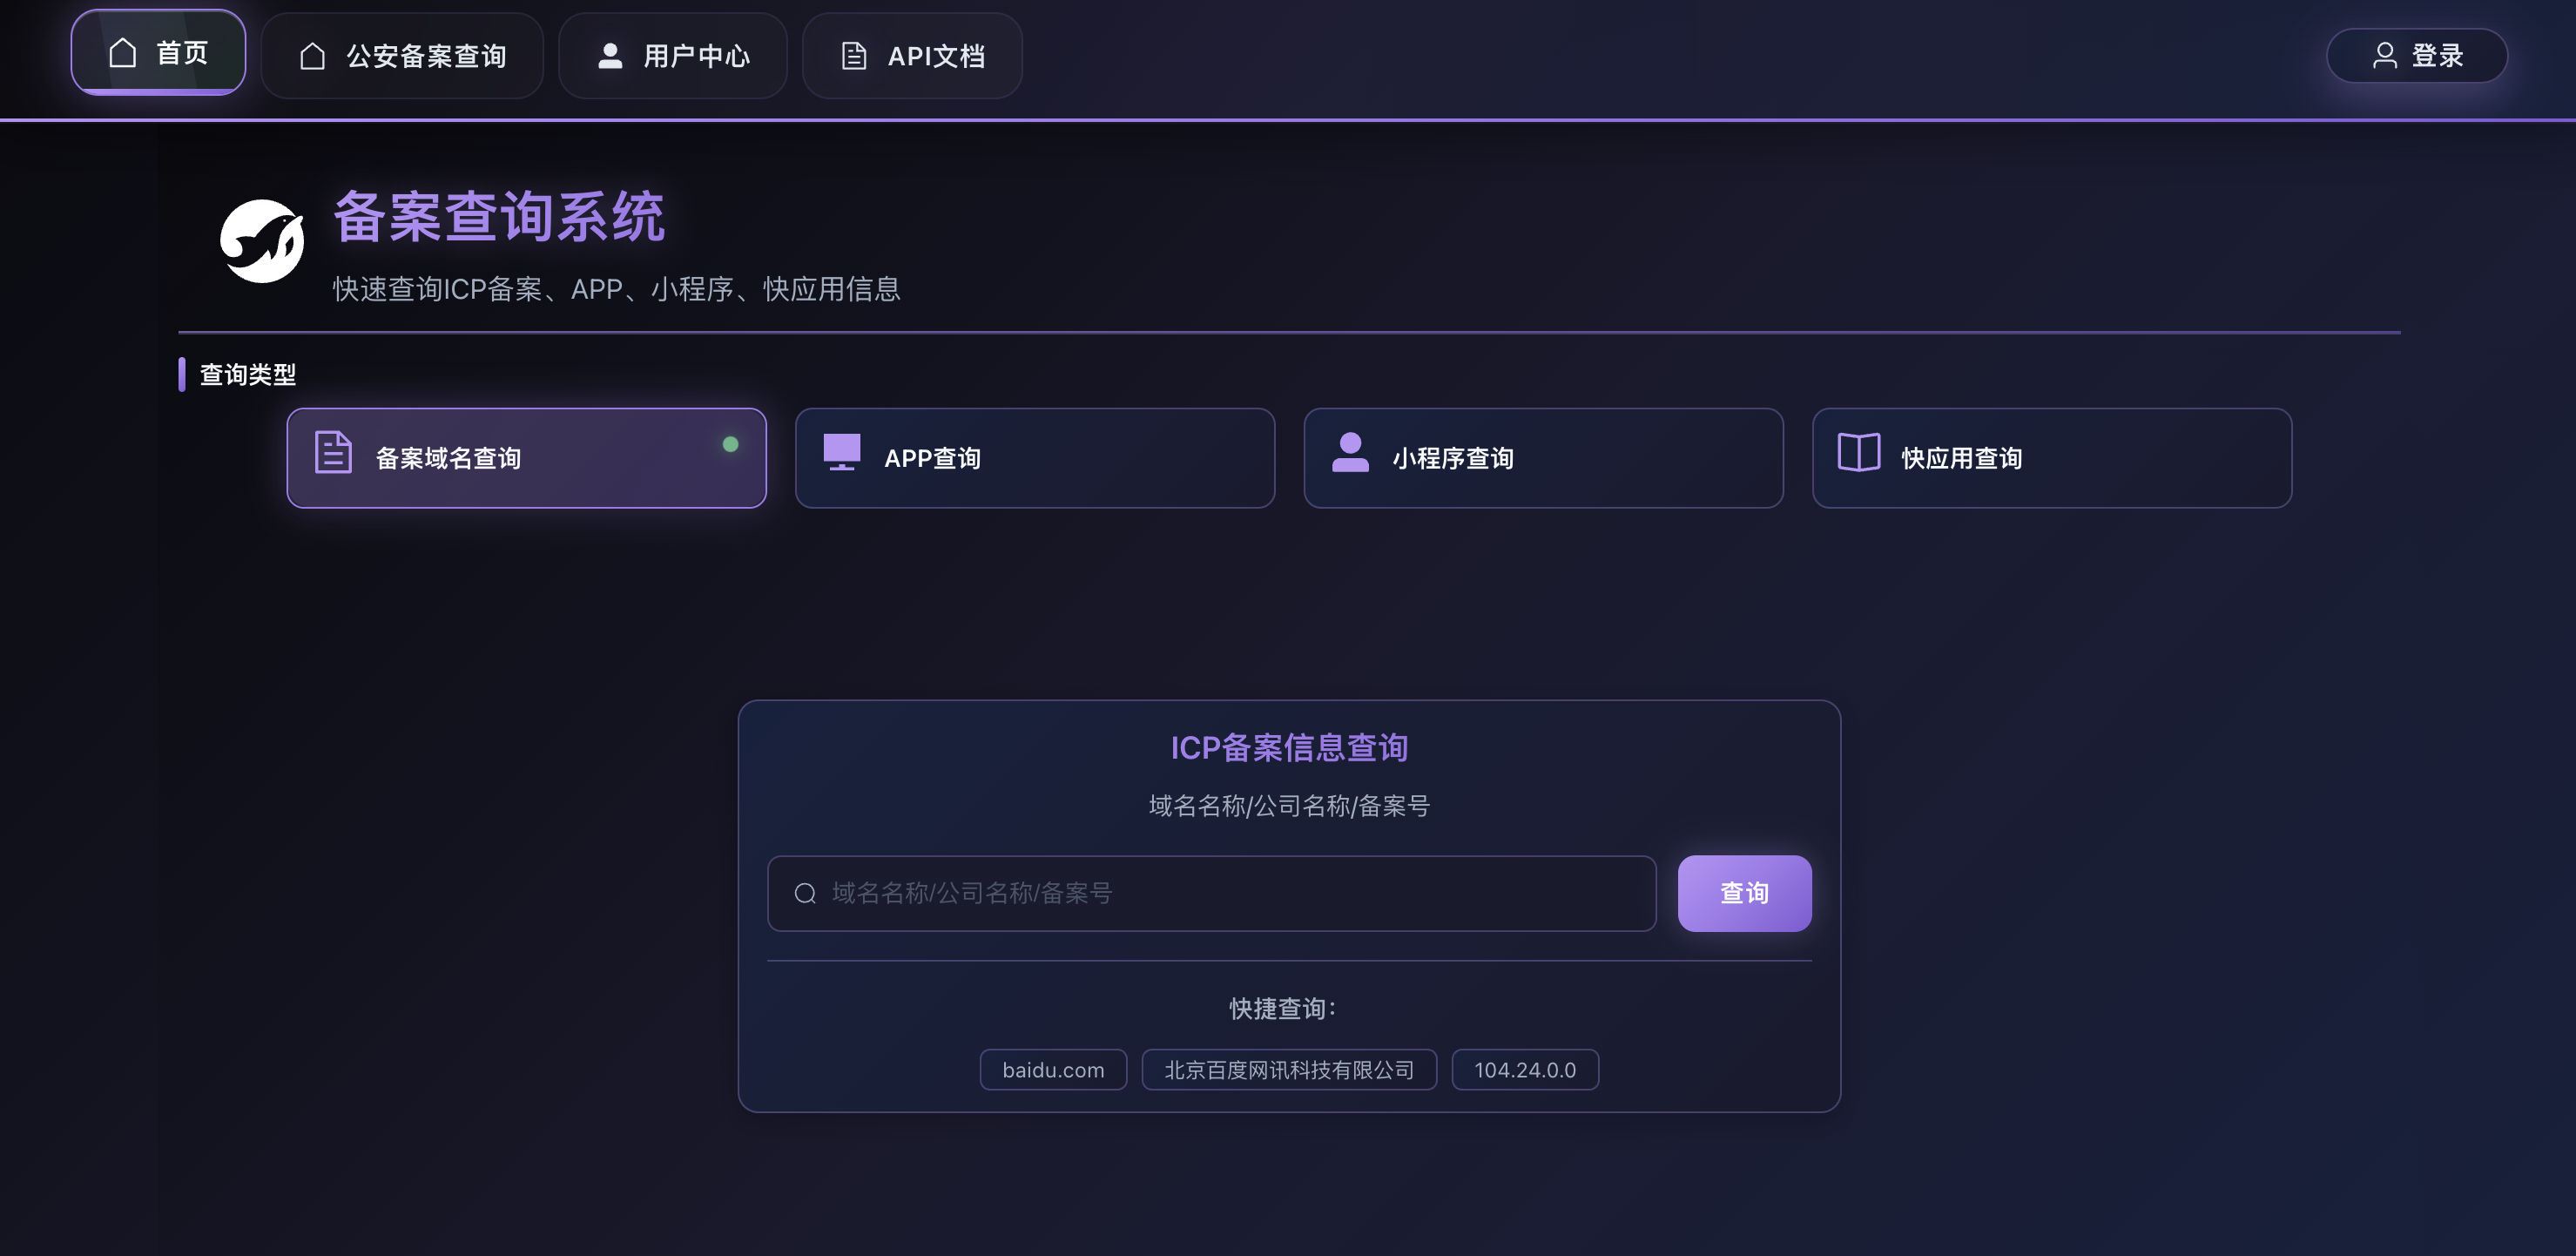Click the purple 查询 button
The width and height of the screenshot is (2576, 1256).
pyautogui.click(x=1744, y=893)
